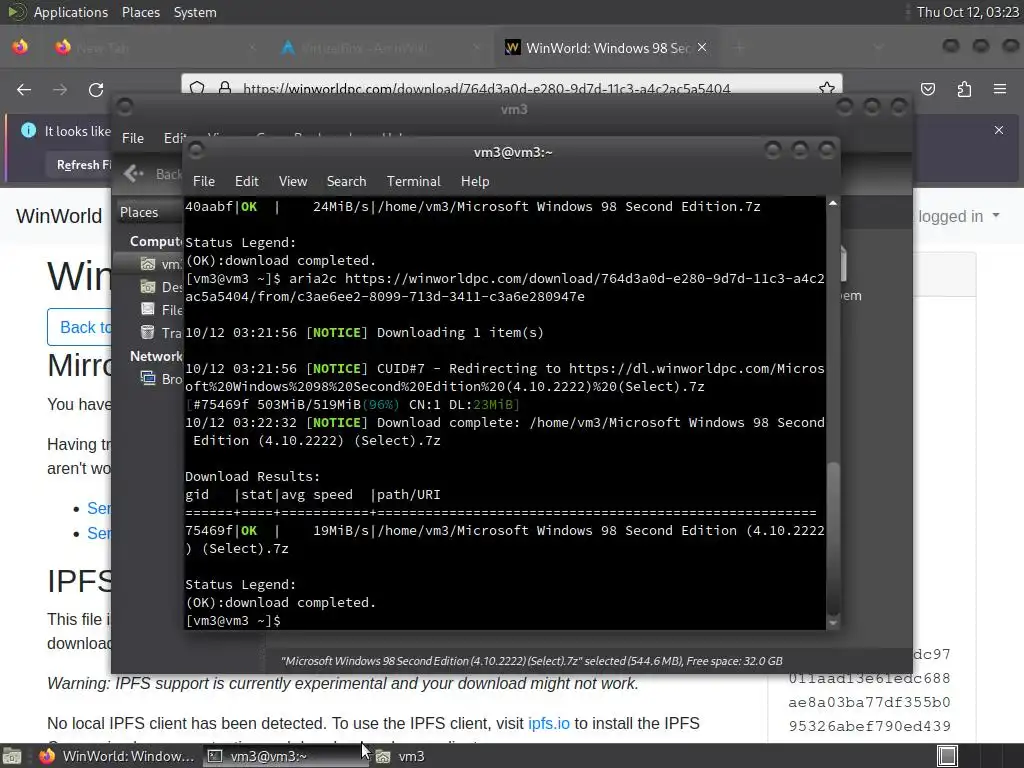The height and width of the screenshot is (768, 1024).
Task: Click Firefox back arrow button
Action: (24, 89)
